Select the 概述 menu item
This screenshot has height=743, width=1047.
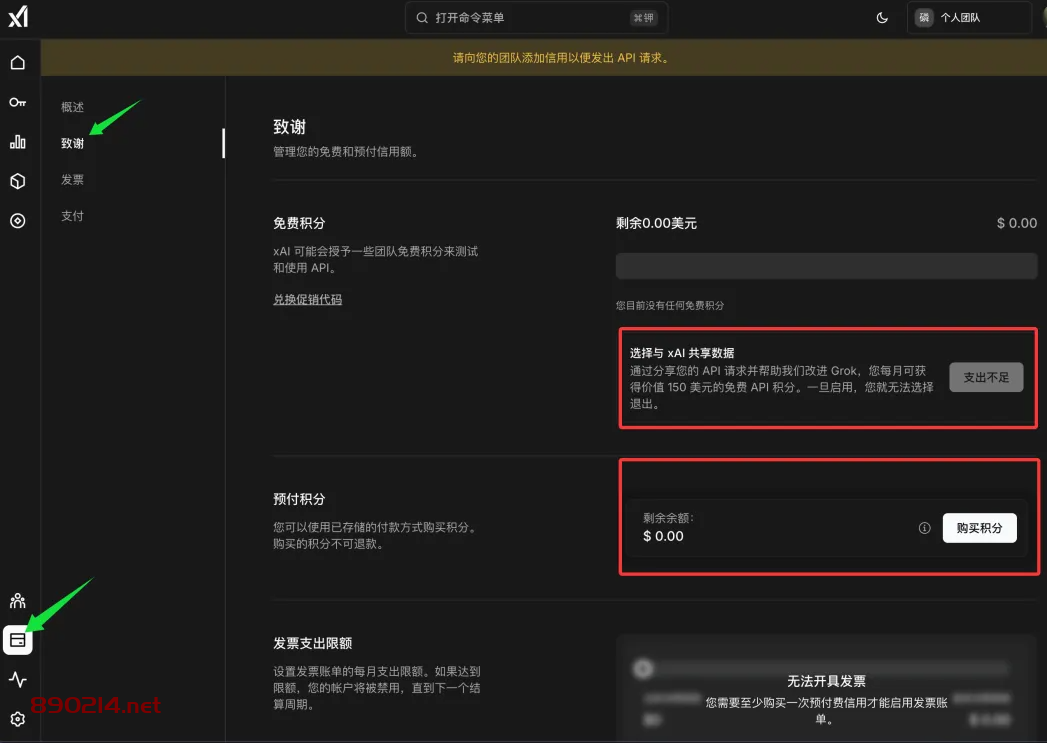click(x=73, y=107)
